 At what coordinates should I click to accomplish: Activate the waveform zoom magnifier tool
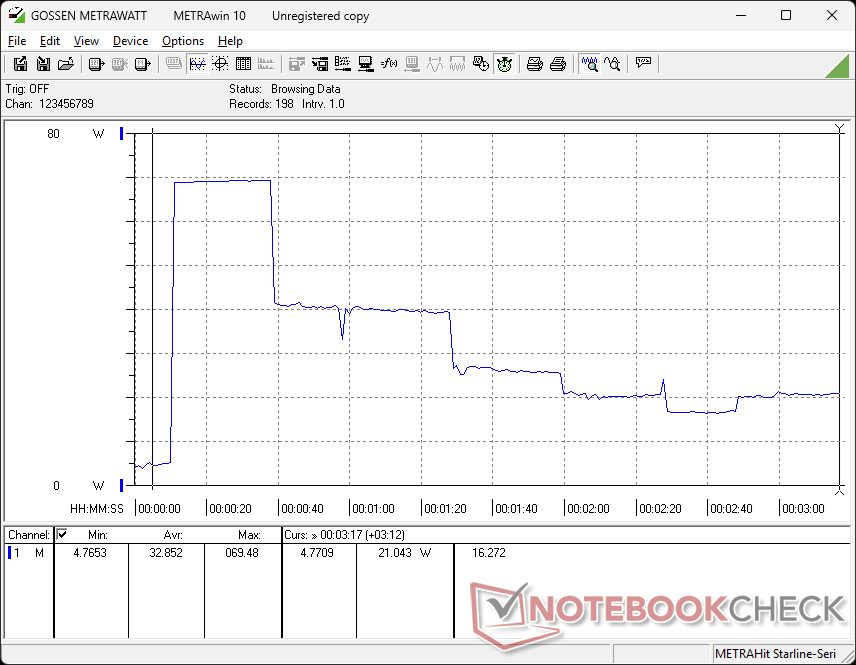590,64
